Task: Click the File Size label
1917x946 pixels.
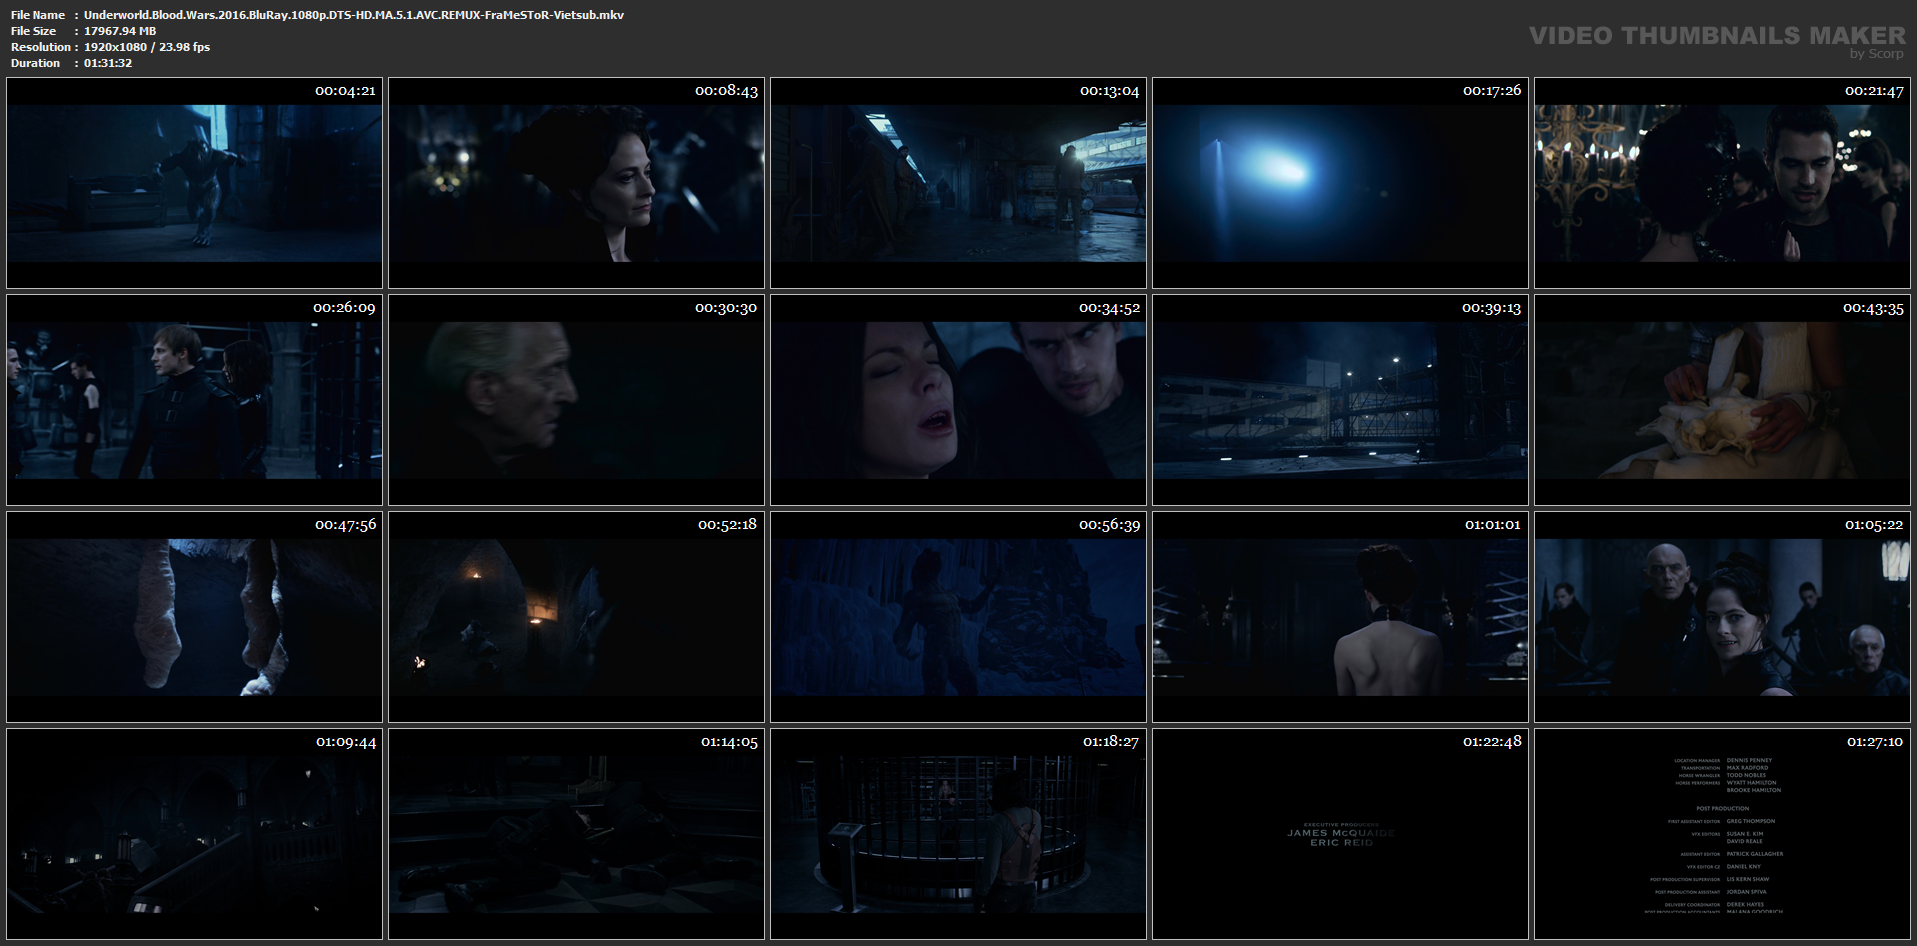Action: pyautogui.click(x=33, y=31)
